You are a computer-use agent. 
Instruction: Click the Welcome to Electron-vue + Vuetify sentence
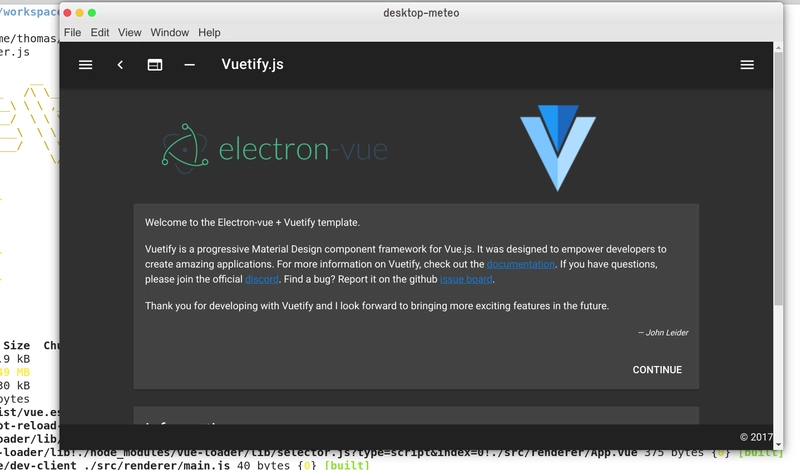tap(252, 222)
